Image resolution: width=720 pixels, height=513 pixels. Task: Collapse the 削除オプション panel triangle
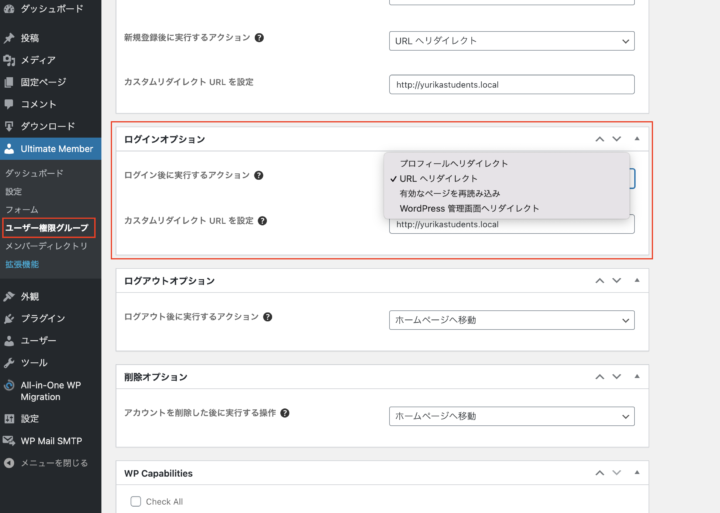point(637,376)
